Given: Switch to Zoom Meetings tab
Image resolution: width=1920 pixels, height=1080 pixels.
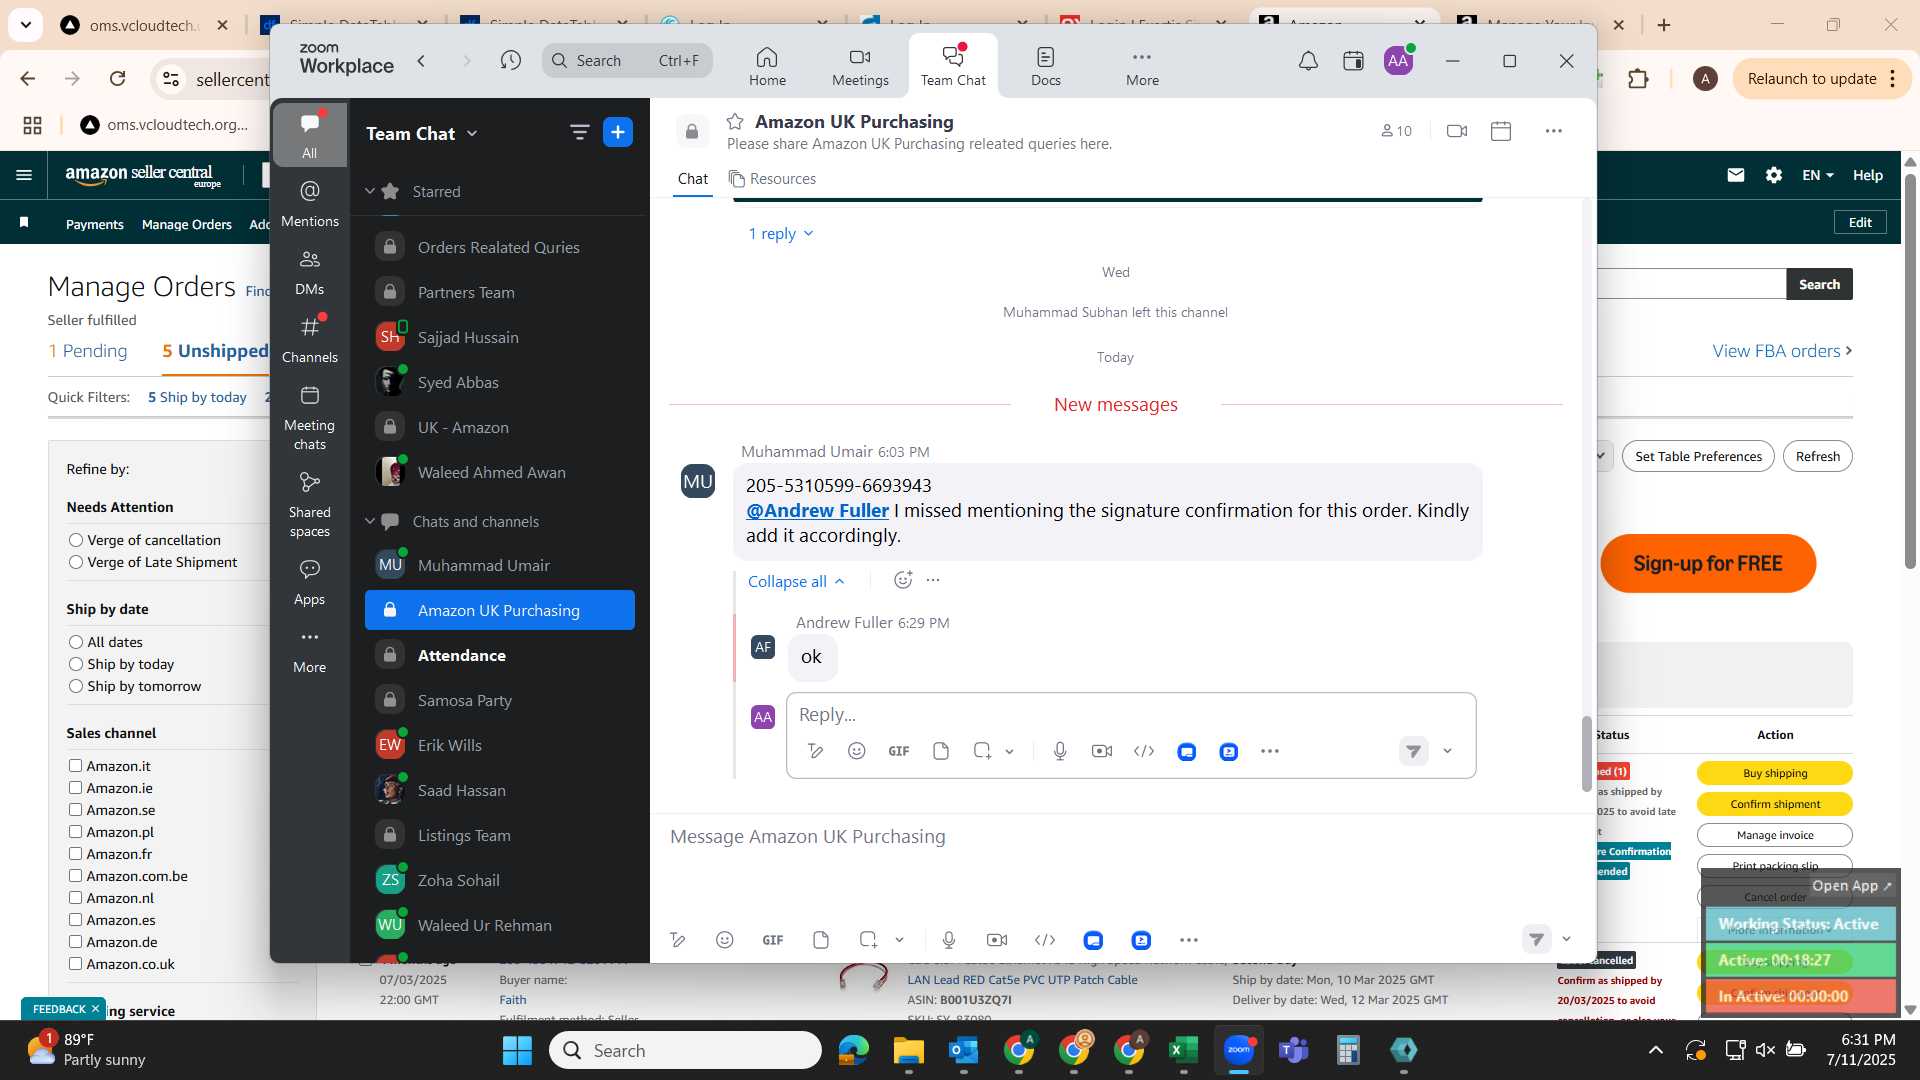Looking at the screenshot, I should 860,66.
